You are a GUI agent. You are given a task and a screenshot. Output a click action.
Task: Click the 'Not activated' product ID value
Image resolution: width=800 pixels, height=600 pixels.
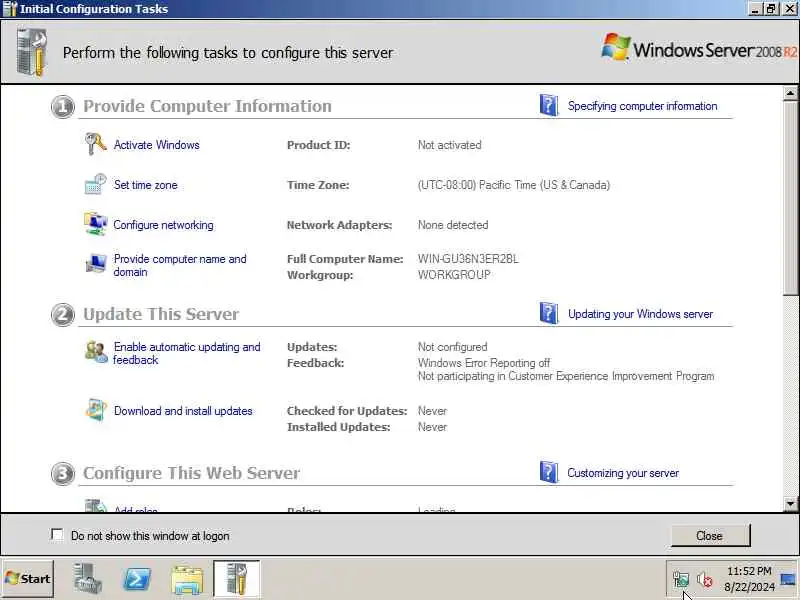449,145
